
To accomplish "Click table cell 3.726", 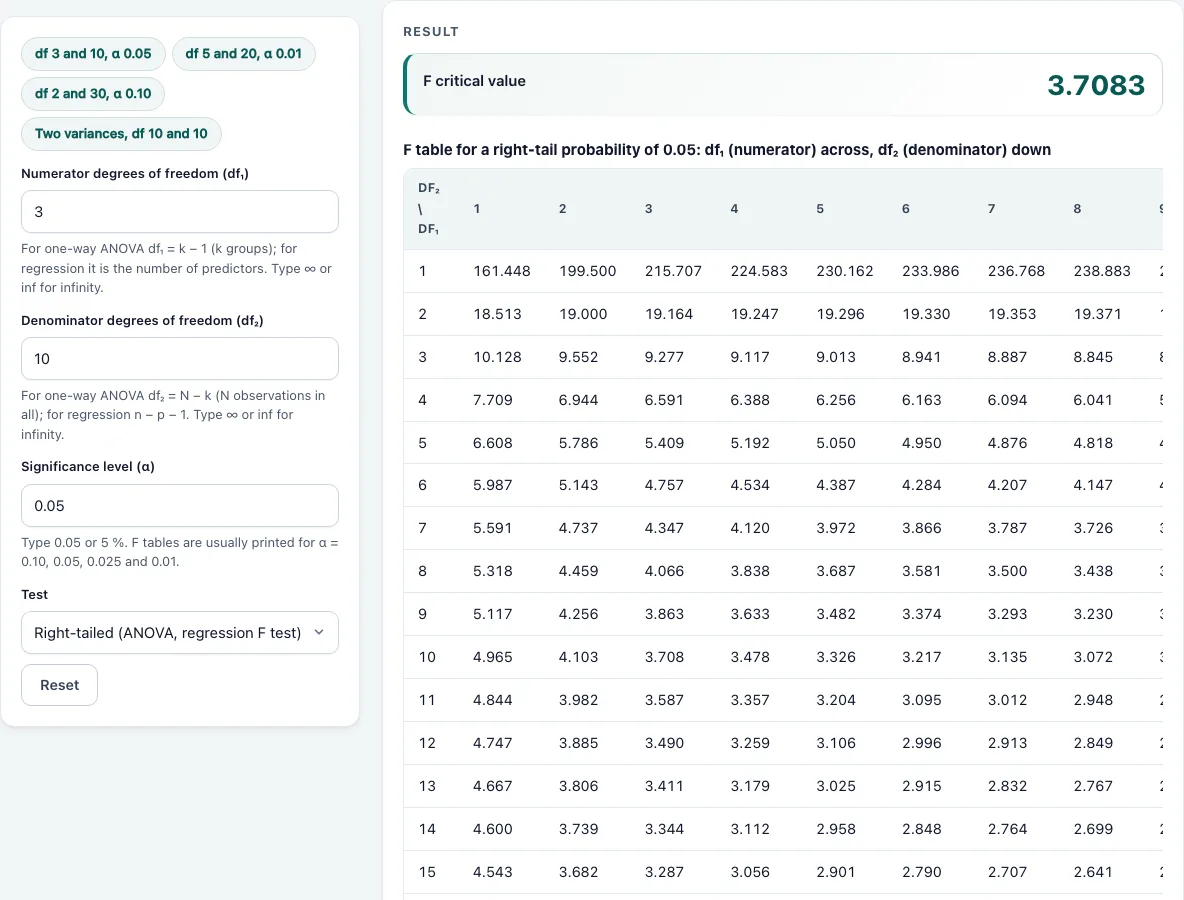I will 1093,528.
